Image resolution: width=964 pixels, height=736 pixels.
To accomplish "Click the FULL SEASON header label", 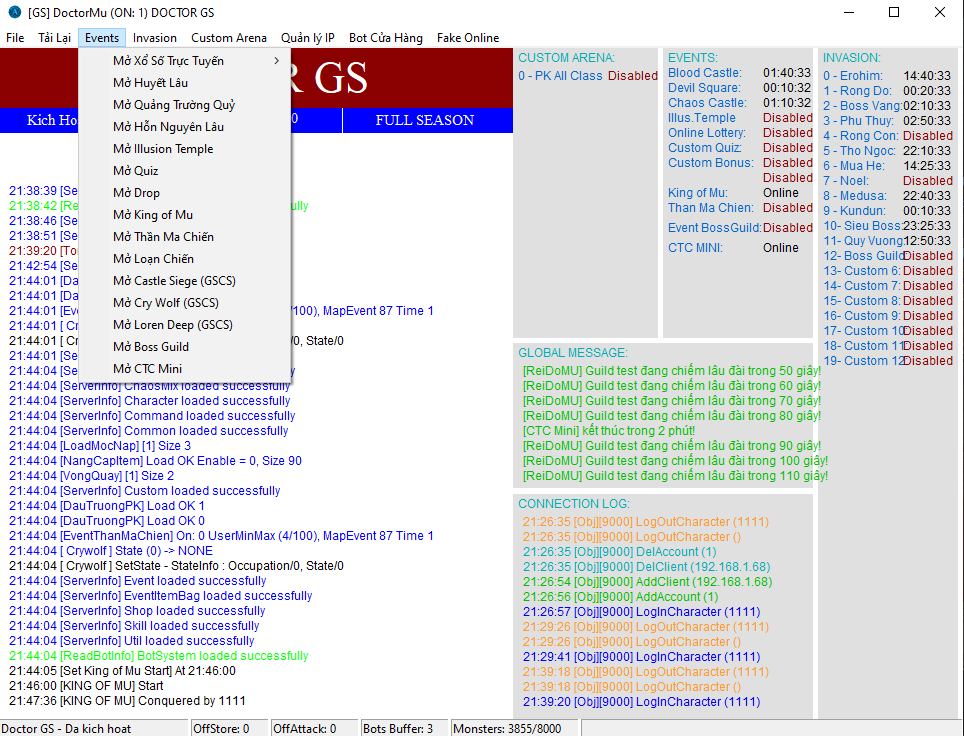I will (425, 120).
